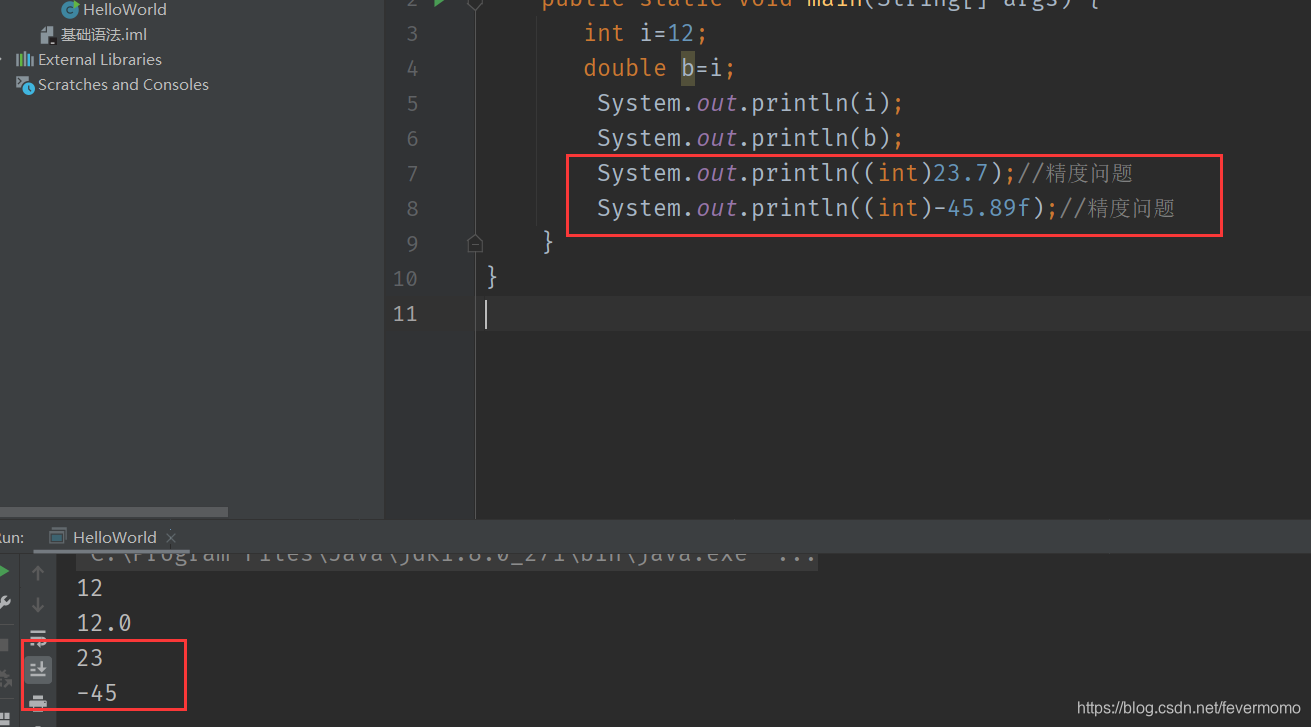
Task: Click the HelloWorld class file icon
Action: click(70, 9)
